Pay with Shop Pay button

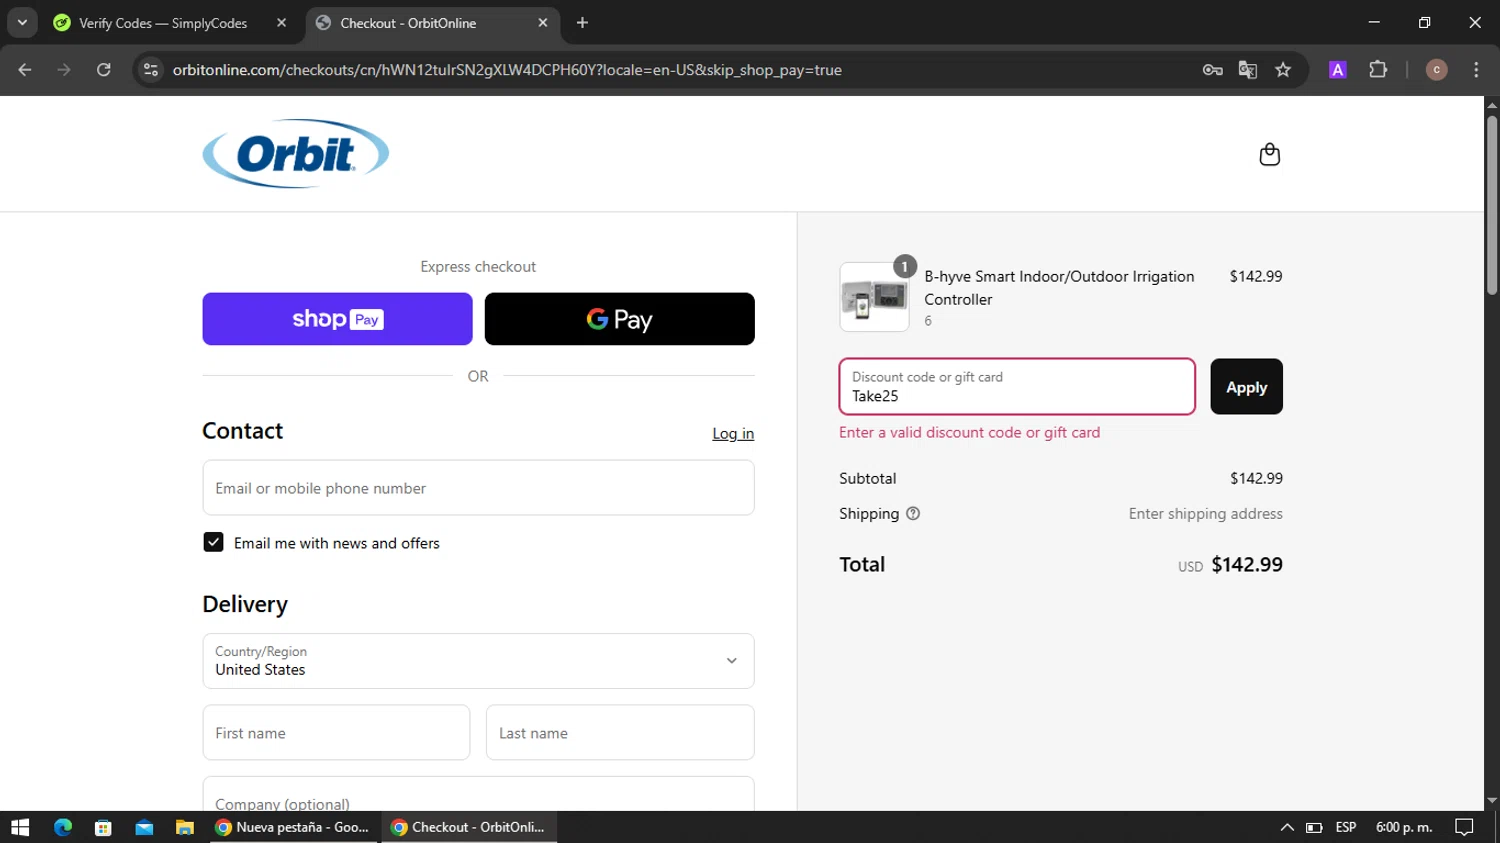[337, 319]
